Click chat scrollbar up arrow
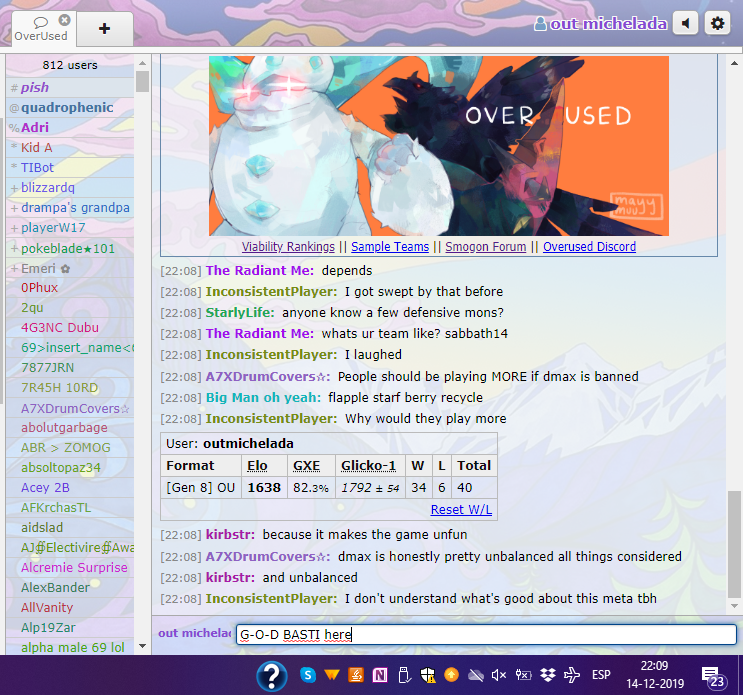 [x=734, y=63]
